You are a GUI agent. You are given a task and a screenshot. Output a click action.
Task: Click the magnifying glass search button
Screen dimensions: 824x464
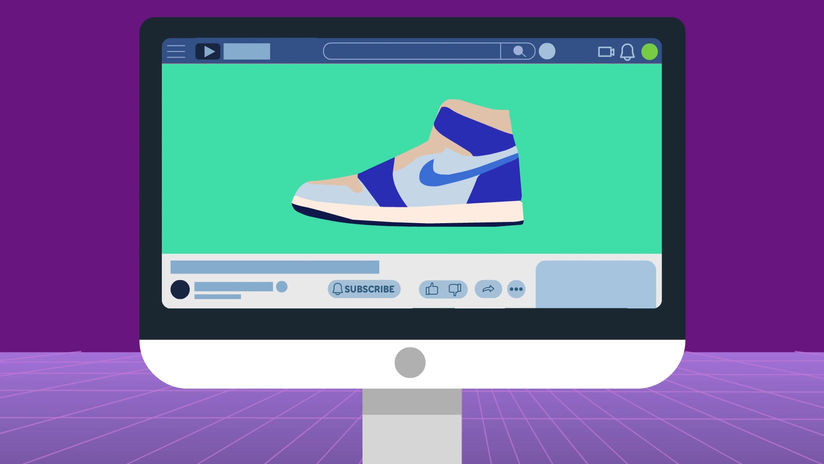pos(518,51)
